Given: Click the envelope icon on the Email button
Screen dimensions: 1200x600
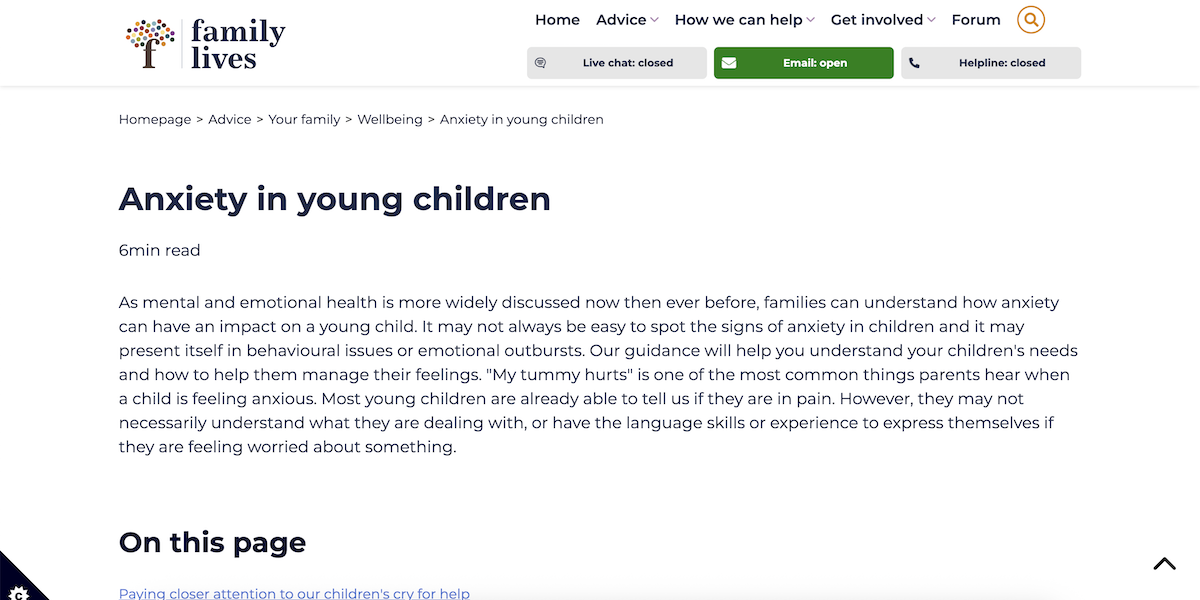Looking at the screenshot, I should (729, 62).
